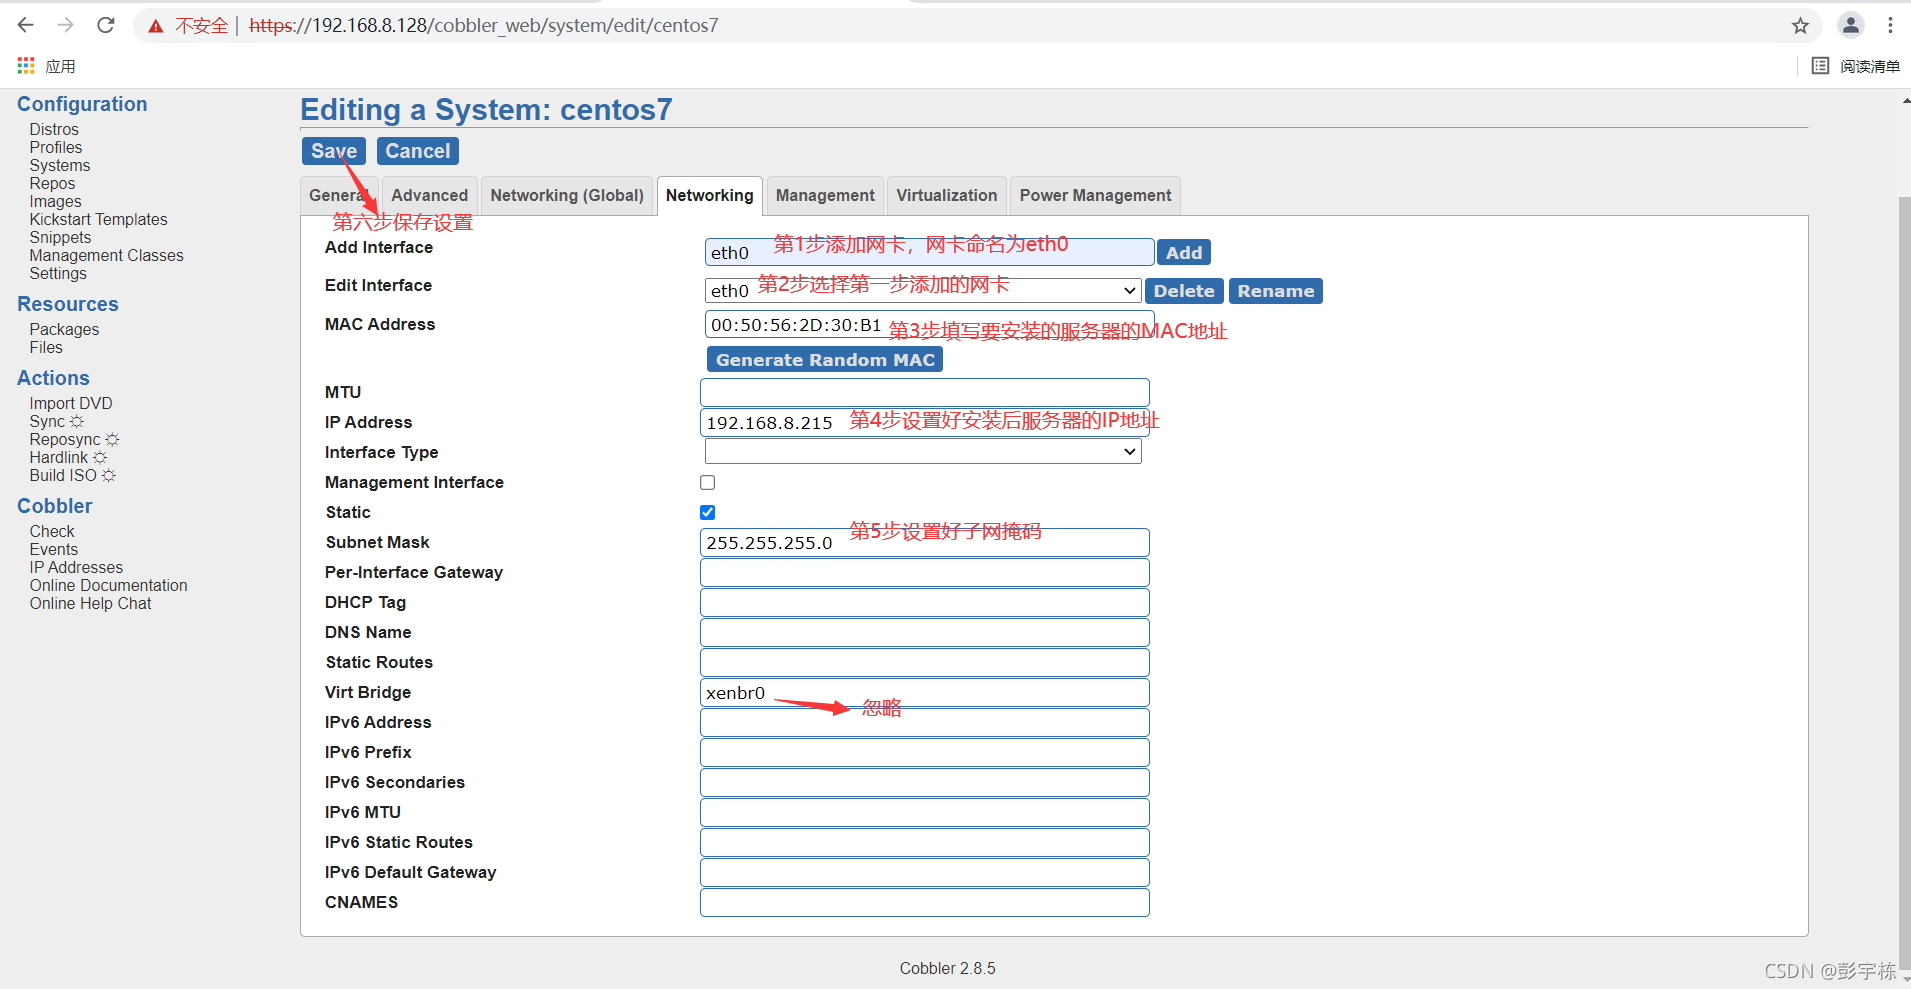This screenshot has height=989, width=1911.
Task: Bookmark this page with the star icon
Action: pyautogui.click(x=1800, y=26)
